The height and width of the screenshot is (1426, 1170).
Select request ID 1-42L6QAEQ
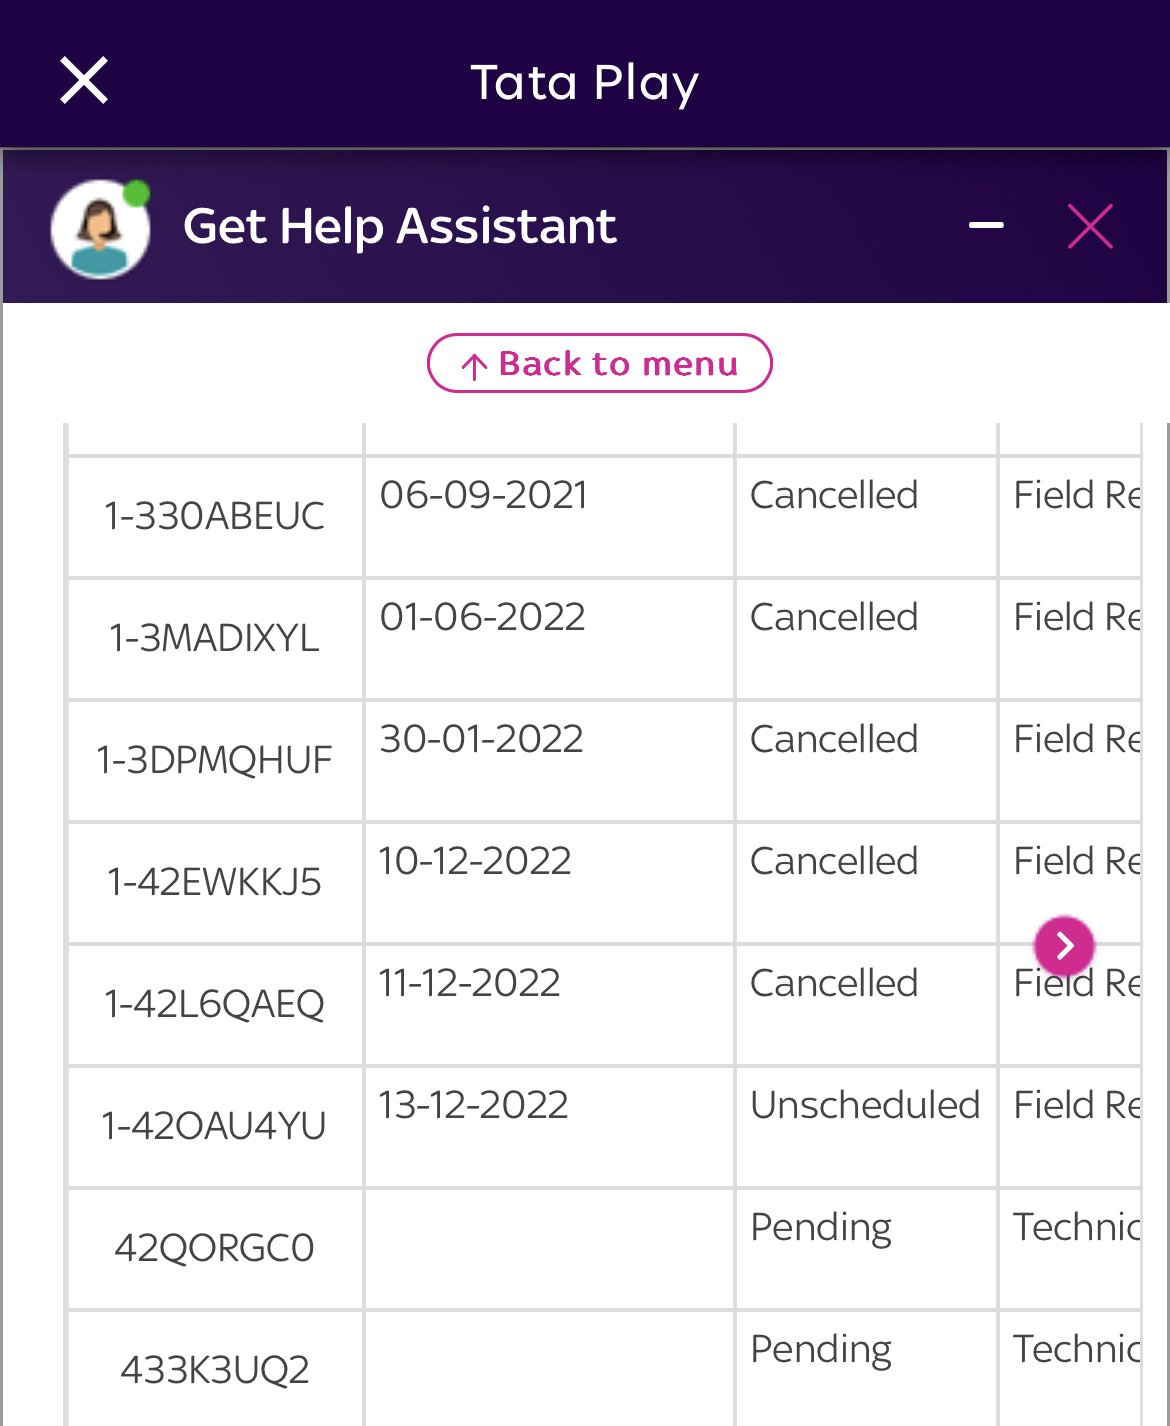[x=215, y=1004]
